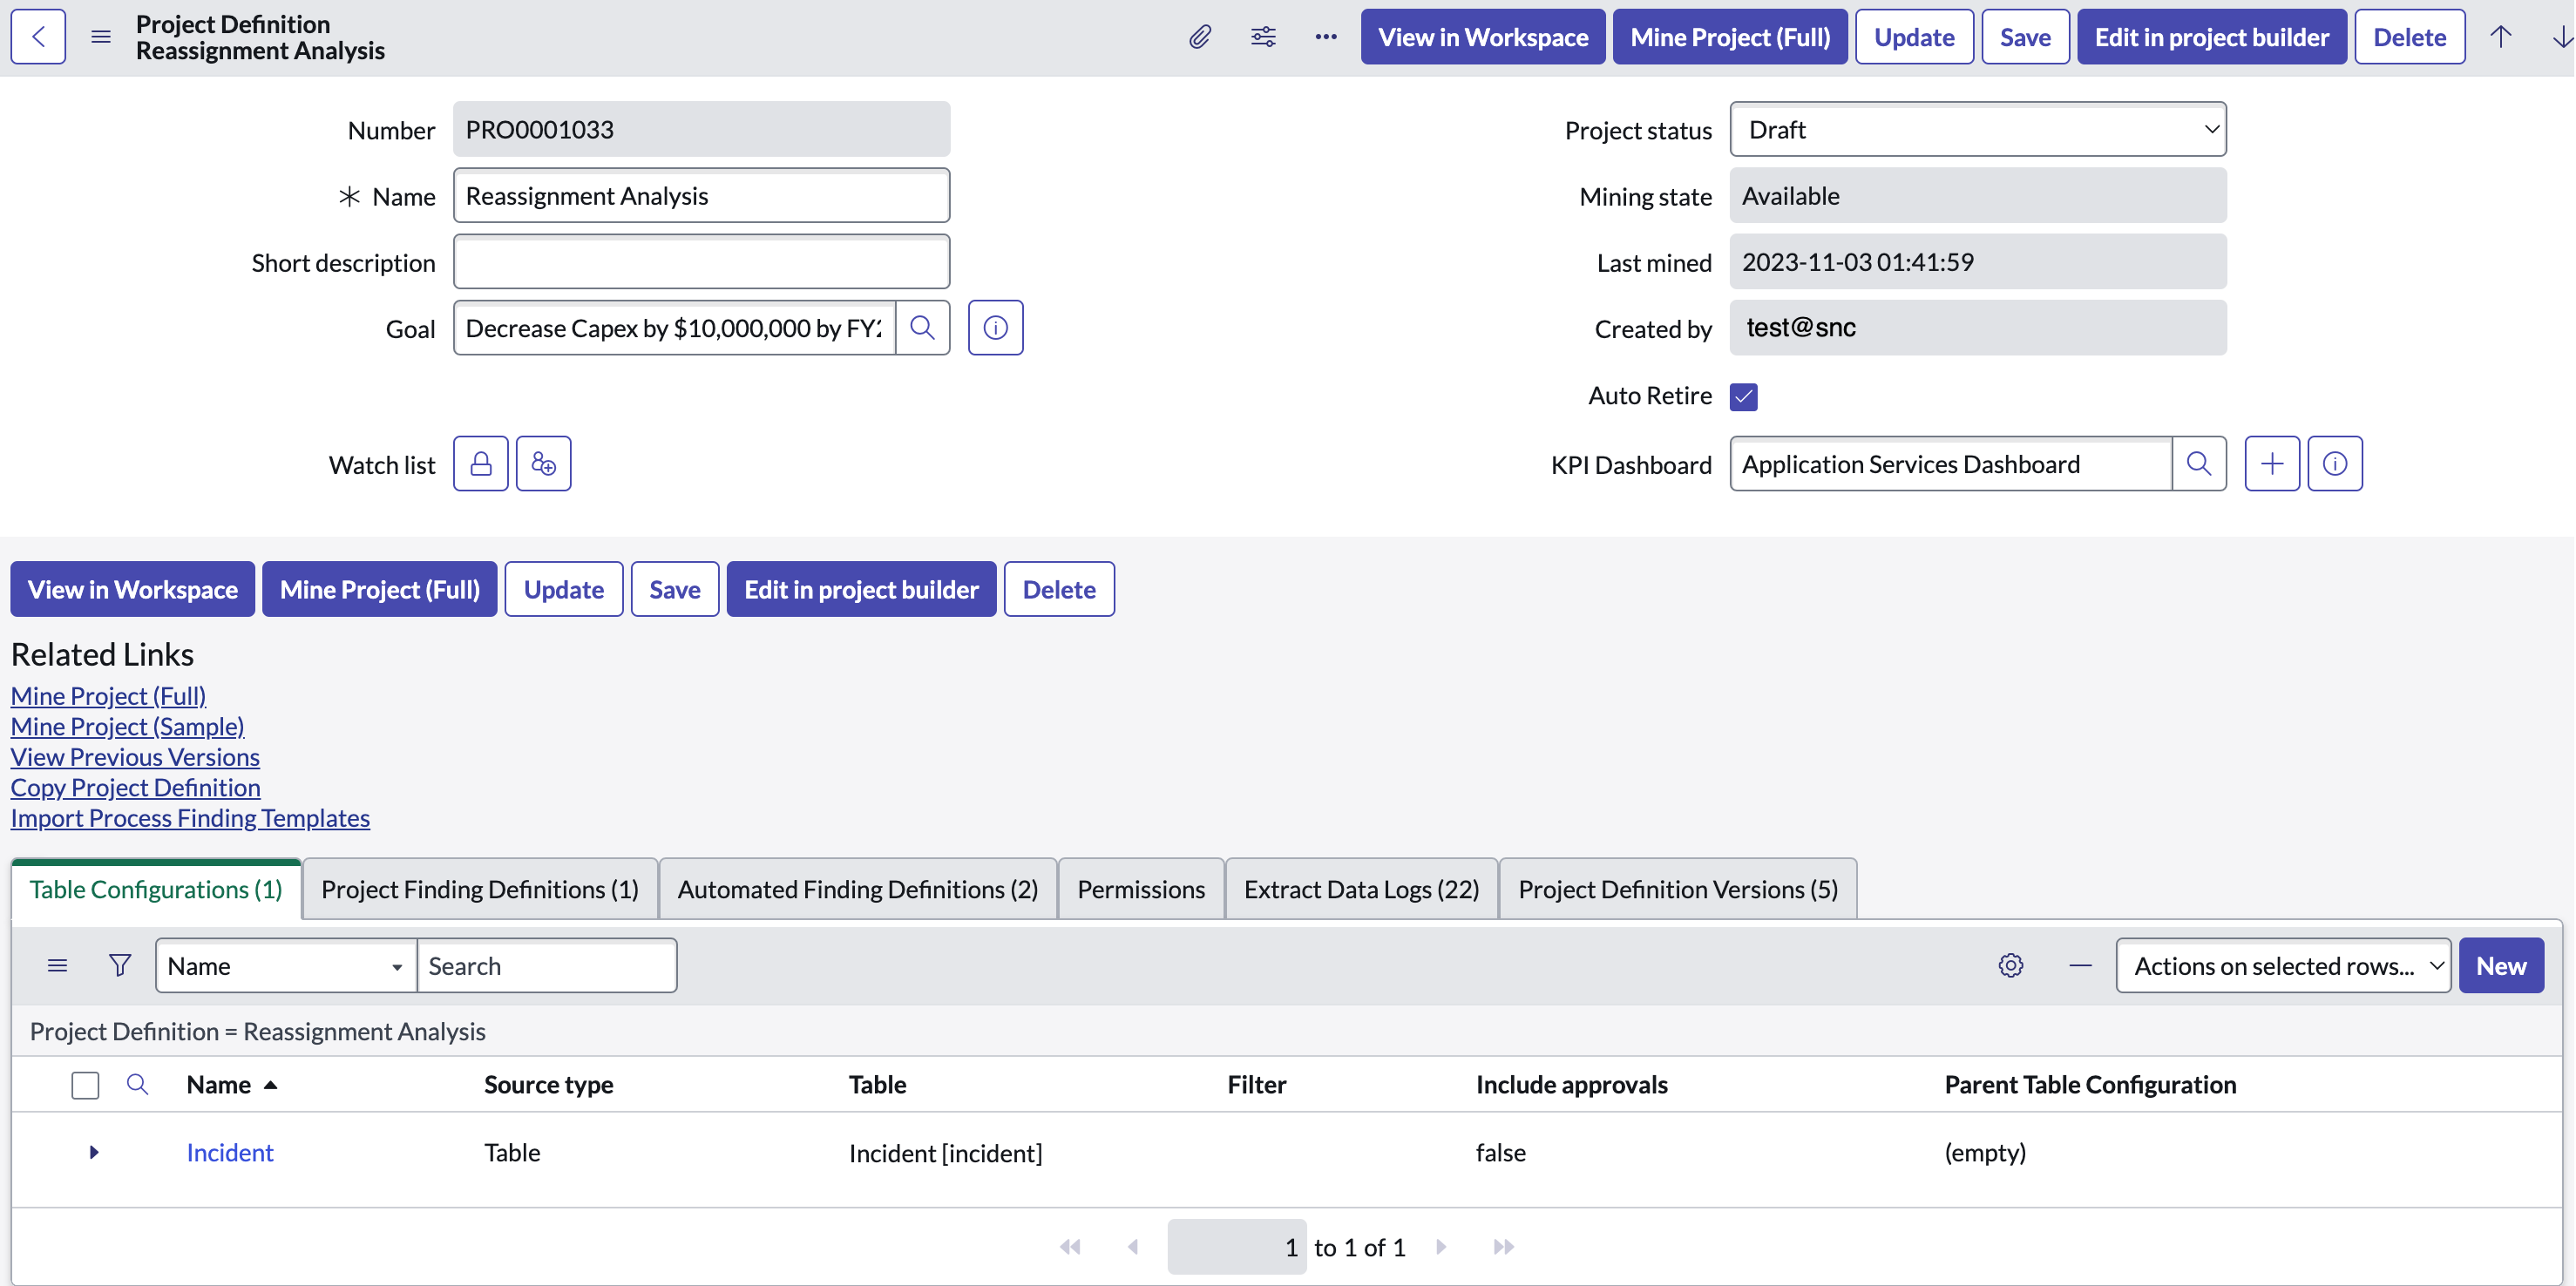Click the Goal input field
This screenshot has height=1286, width=2576.
point(675,327)
